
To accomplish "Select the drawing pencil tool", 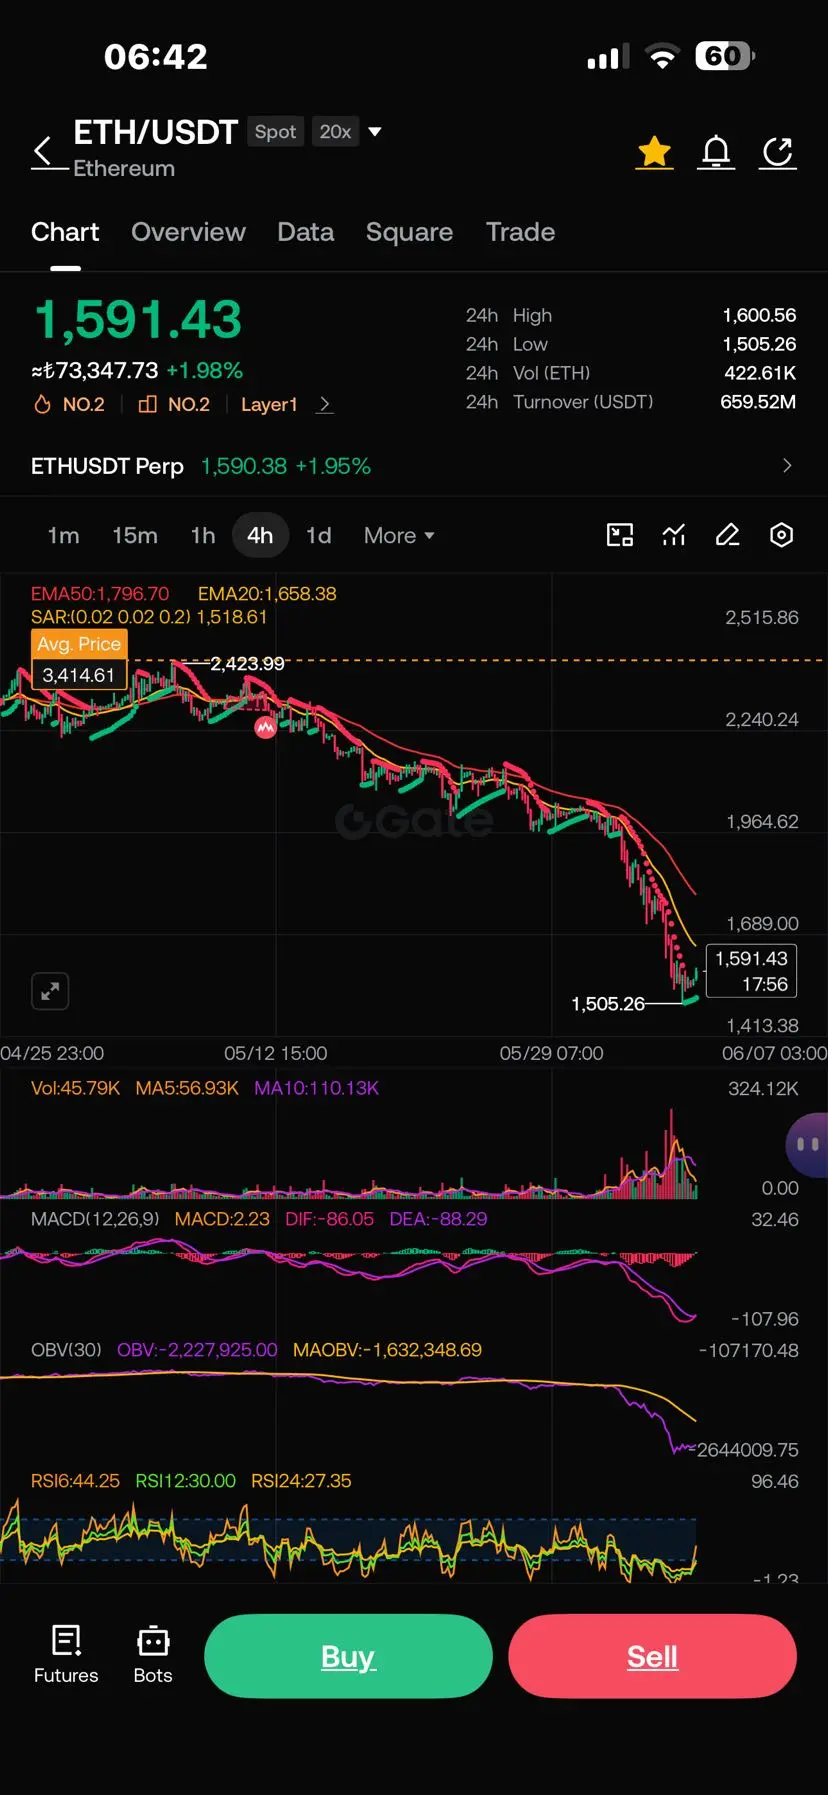I will [728, 535].
